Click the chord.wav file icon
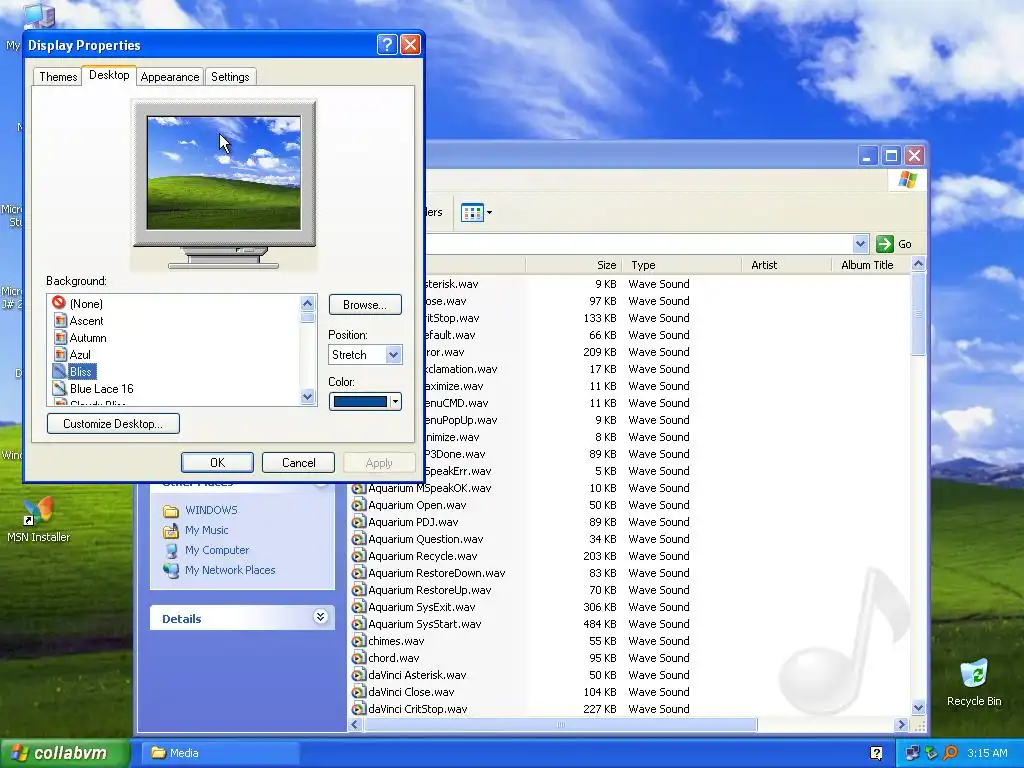This screenshot has height=768, width=1024. click(359, 658)
